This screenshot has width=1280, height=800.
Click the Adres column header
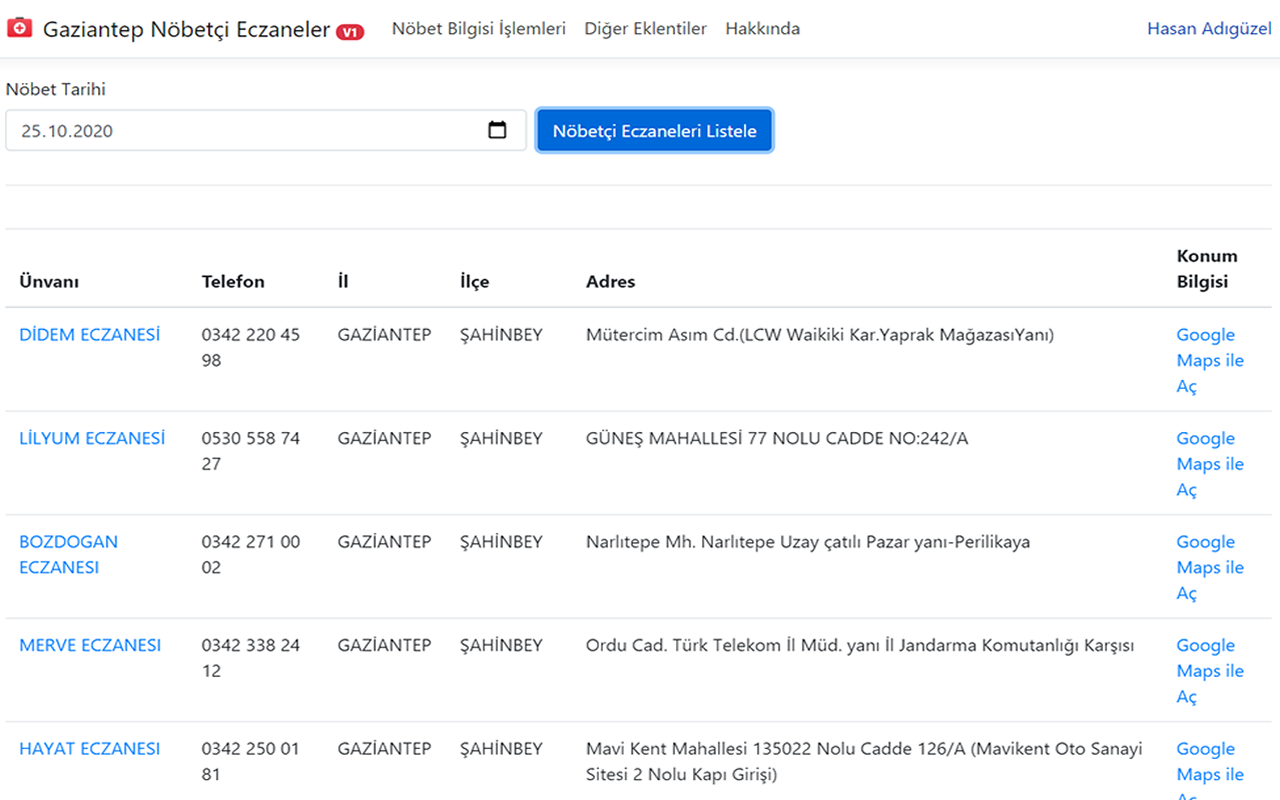pos(610,282)
